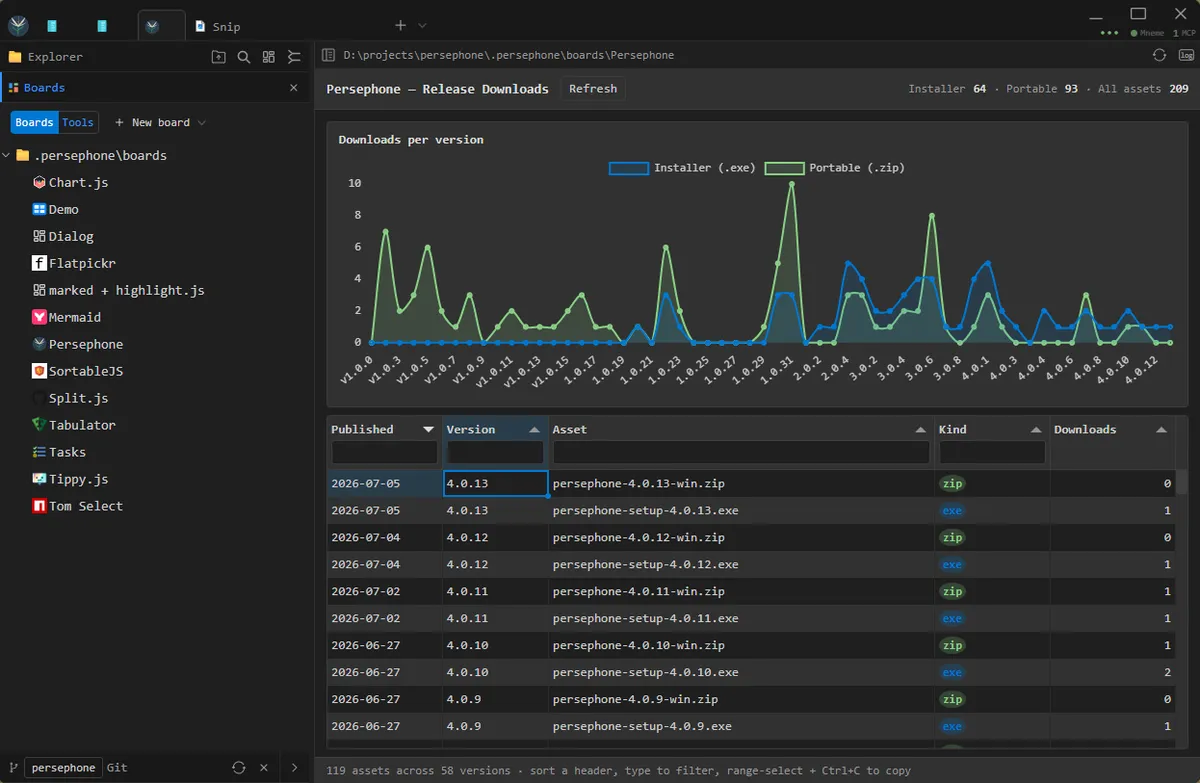This screenshot has height=783, width=1200.
Task: Switch to the Tools toggle segment
Action: tap(78, 122)
